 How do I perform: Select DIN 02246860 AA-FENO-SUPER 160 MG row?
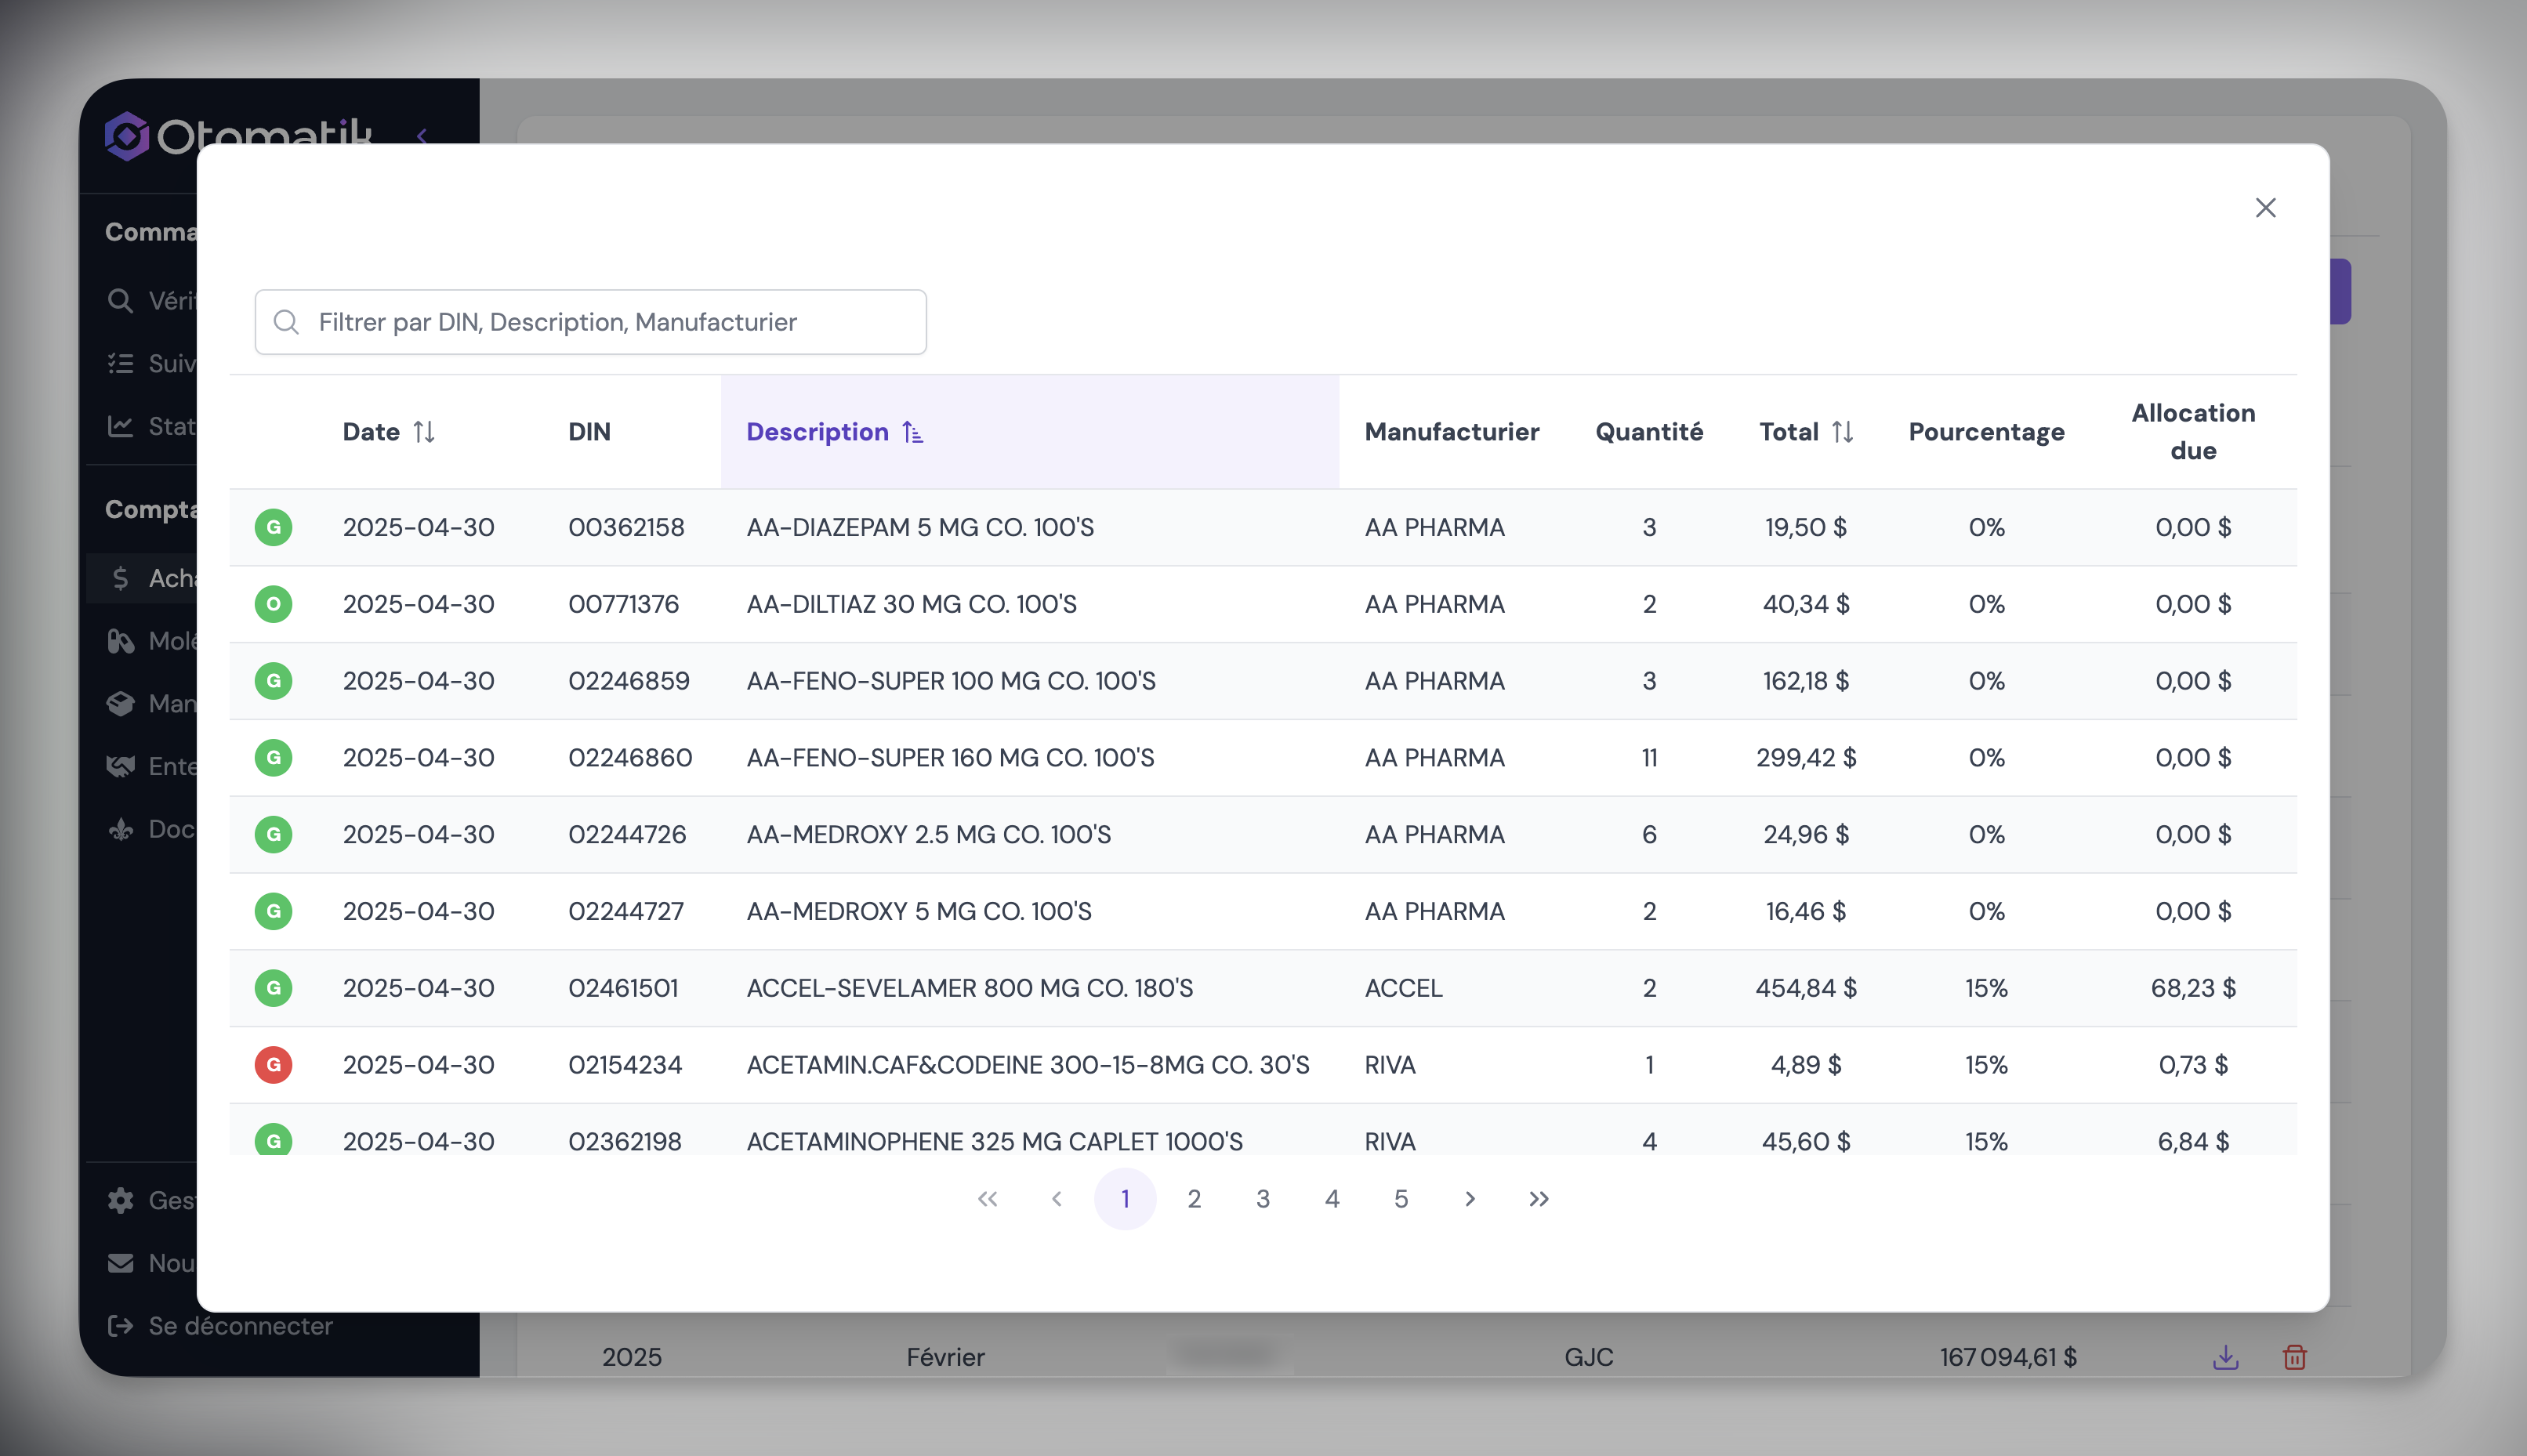[949, 758]
